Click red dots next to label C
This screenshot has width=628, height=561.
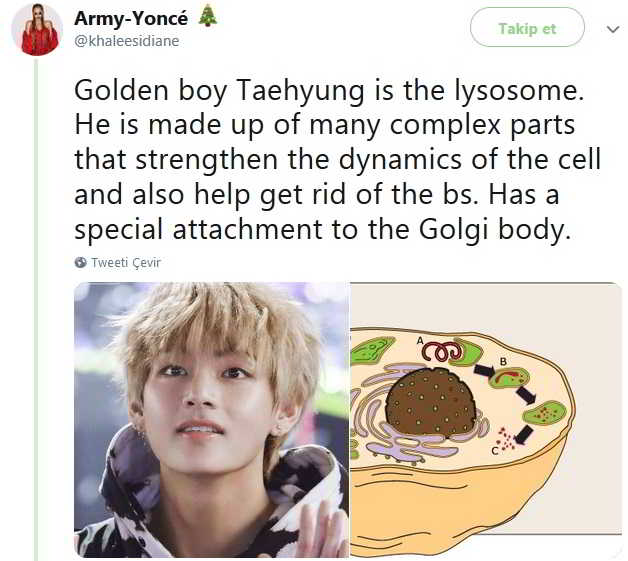coord(507,438)
